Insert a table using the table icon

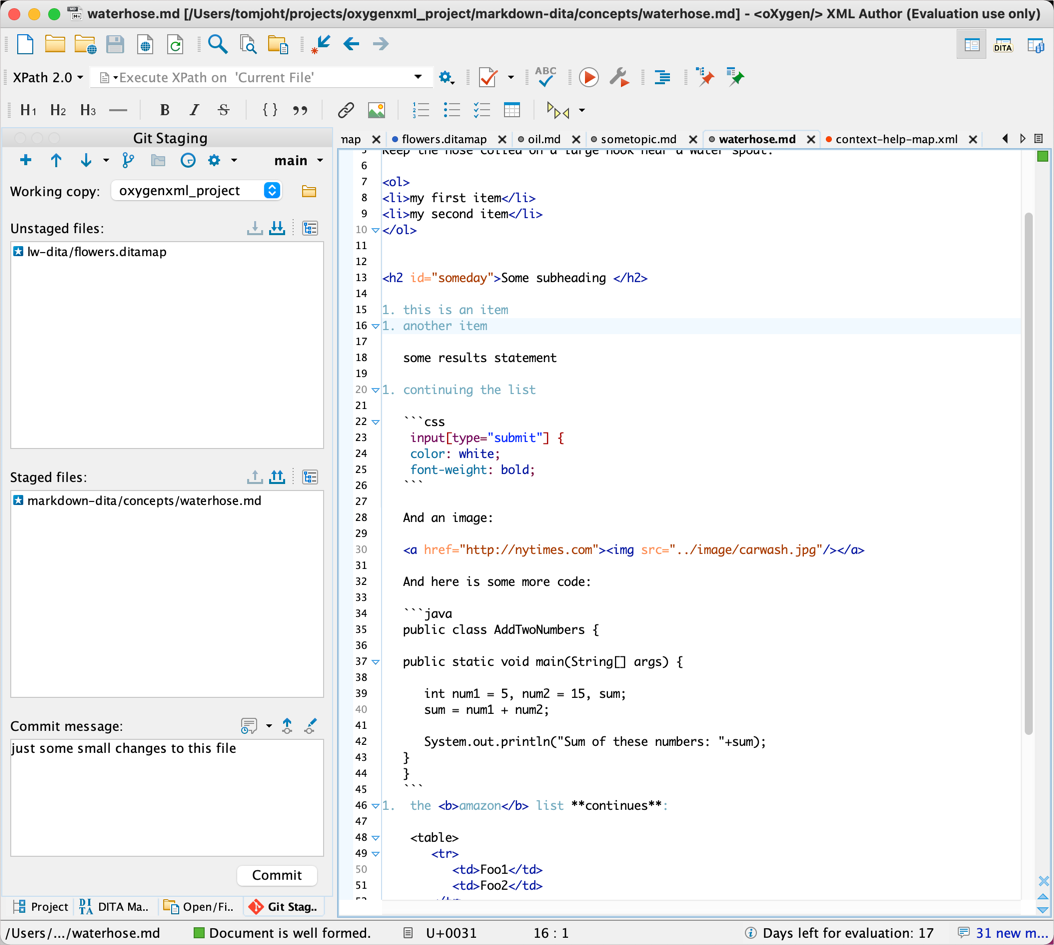coord(512,110)
